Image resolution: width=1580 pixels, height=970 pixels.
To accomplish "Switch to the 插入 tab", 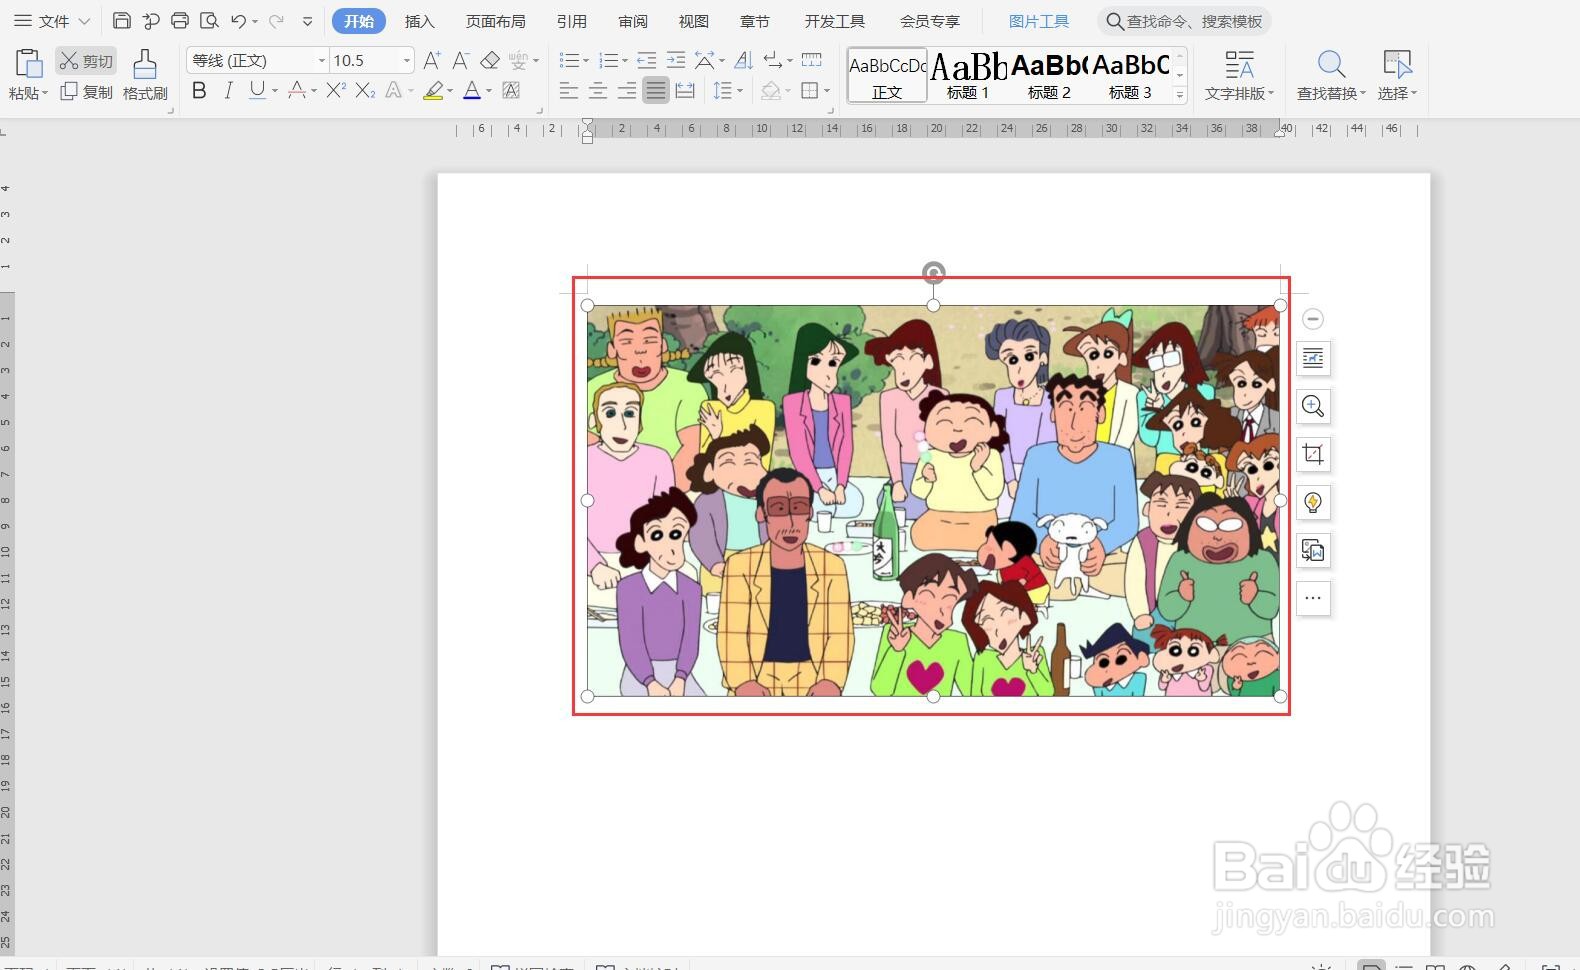I will tap(420, 21).
